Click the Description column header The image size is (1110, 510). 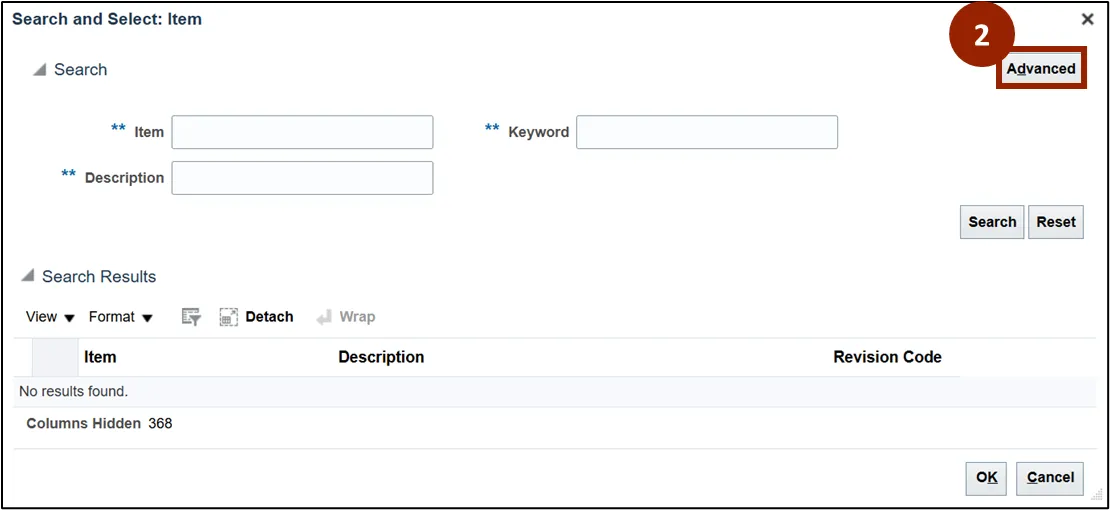click(x=381, y=357)
